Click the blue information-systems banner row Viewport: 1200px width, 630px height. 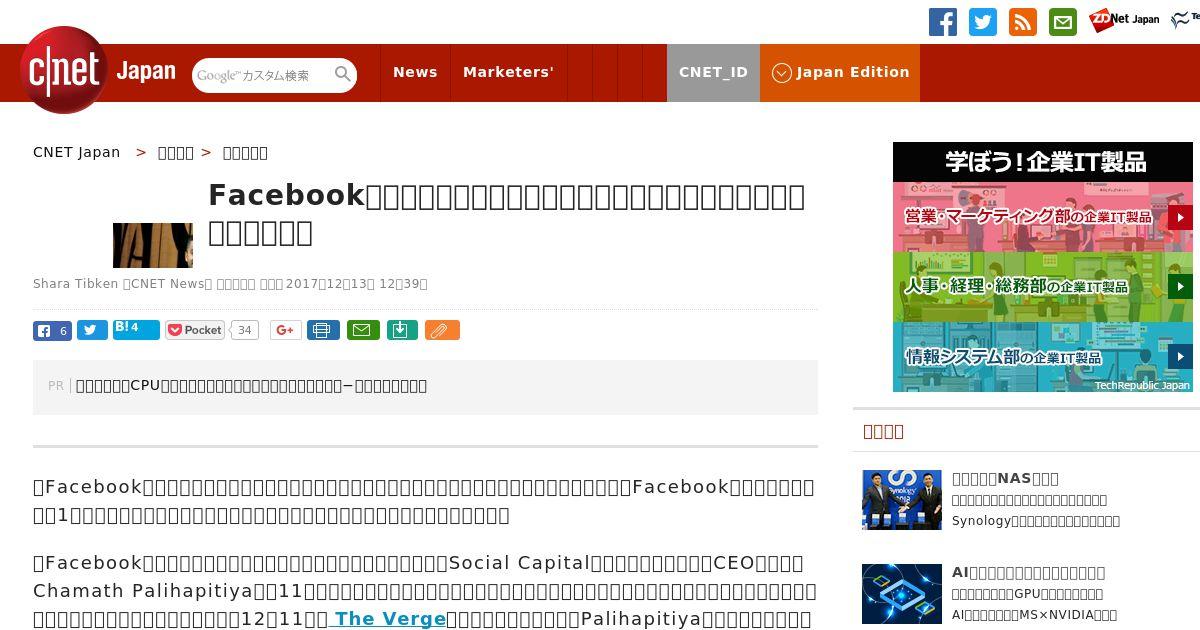(x=1043, y=357)
